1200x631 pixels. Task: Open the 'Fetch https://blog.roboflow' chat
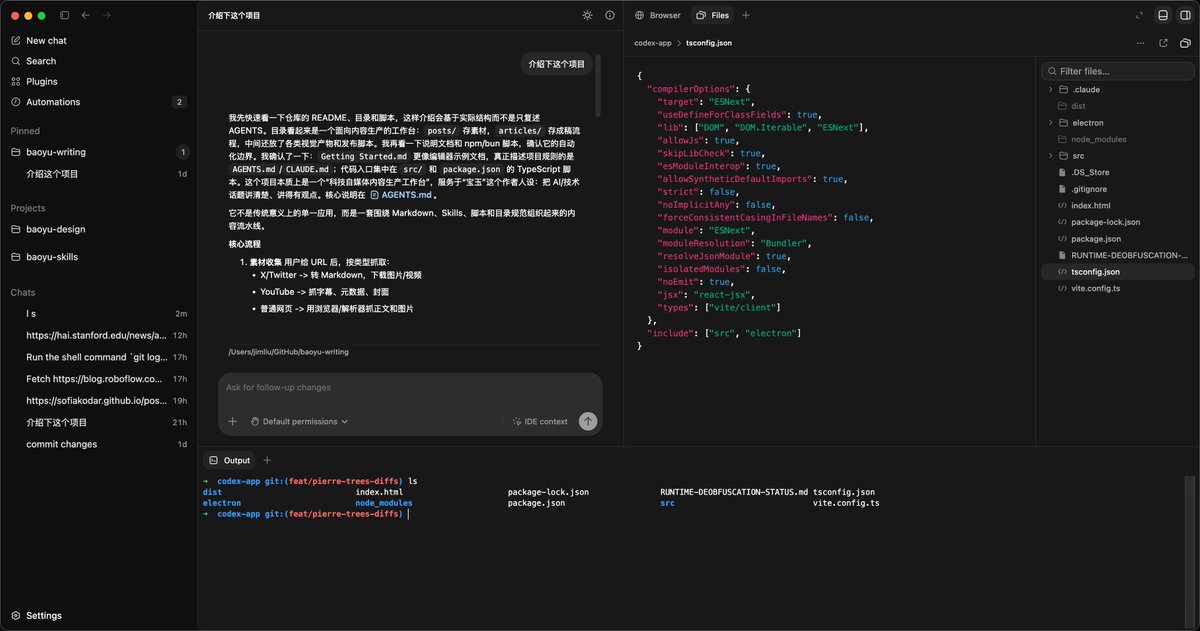point(98,379)
